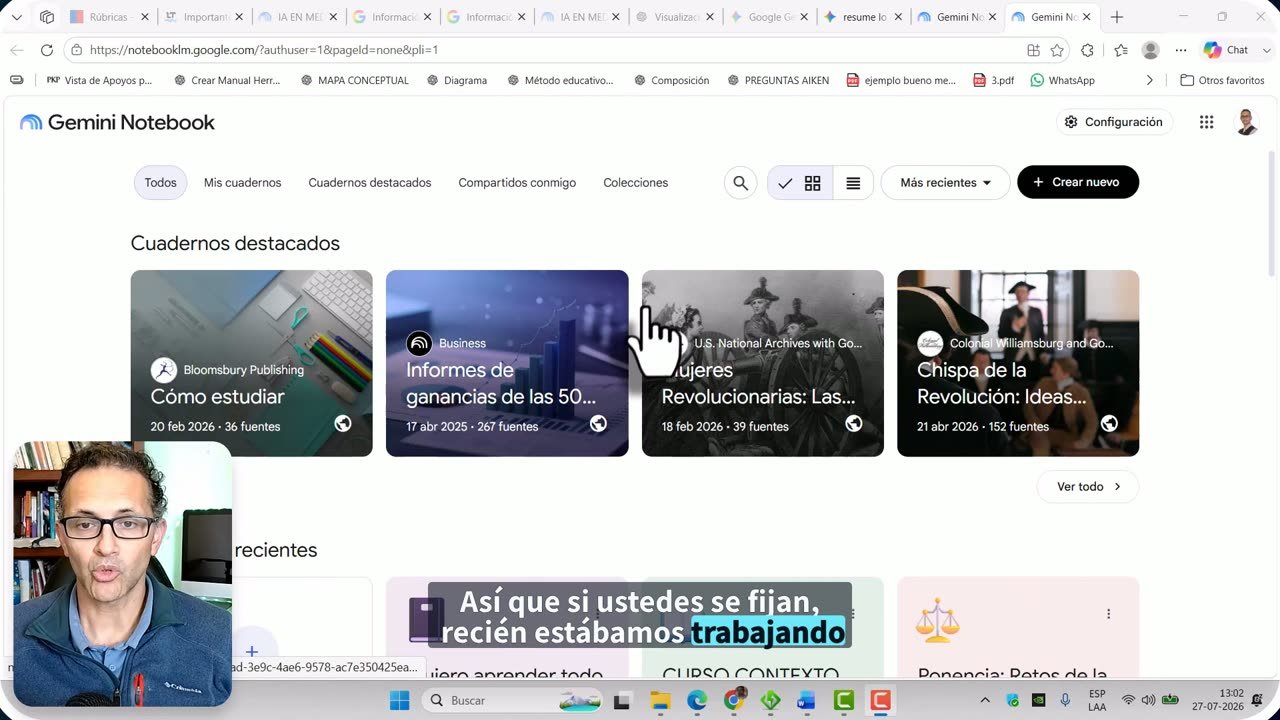Click the globe icon on Informes de ganancias card
The width and height of the screenshot is (1280, 720).
[x=598, y=423]
